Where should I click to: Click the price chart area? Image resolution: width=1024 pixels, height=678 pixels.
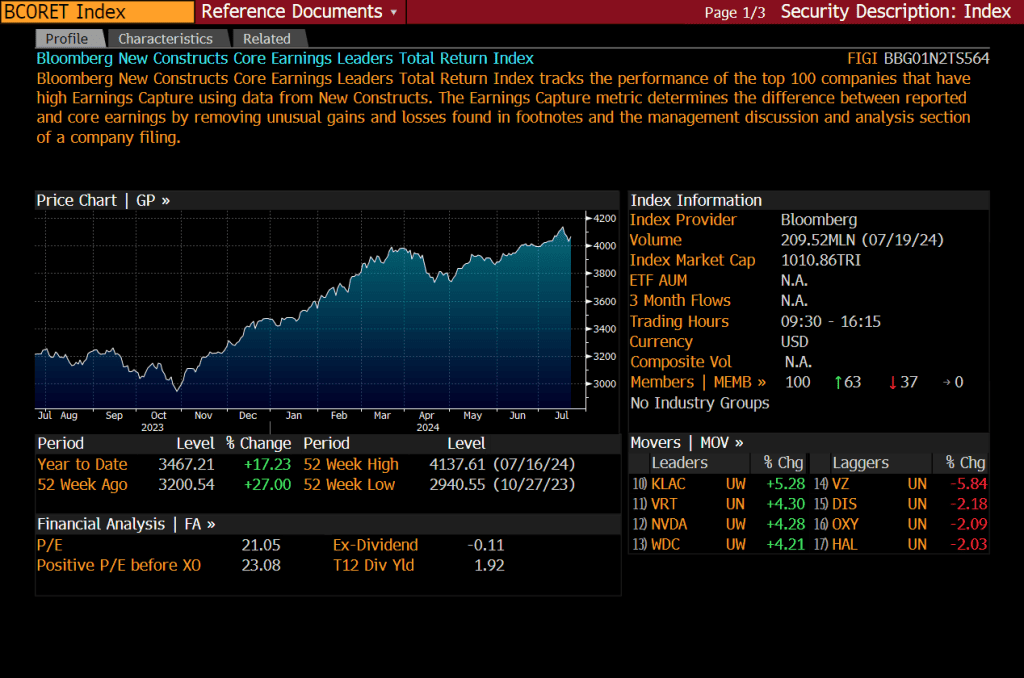pos(310,311)
